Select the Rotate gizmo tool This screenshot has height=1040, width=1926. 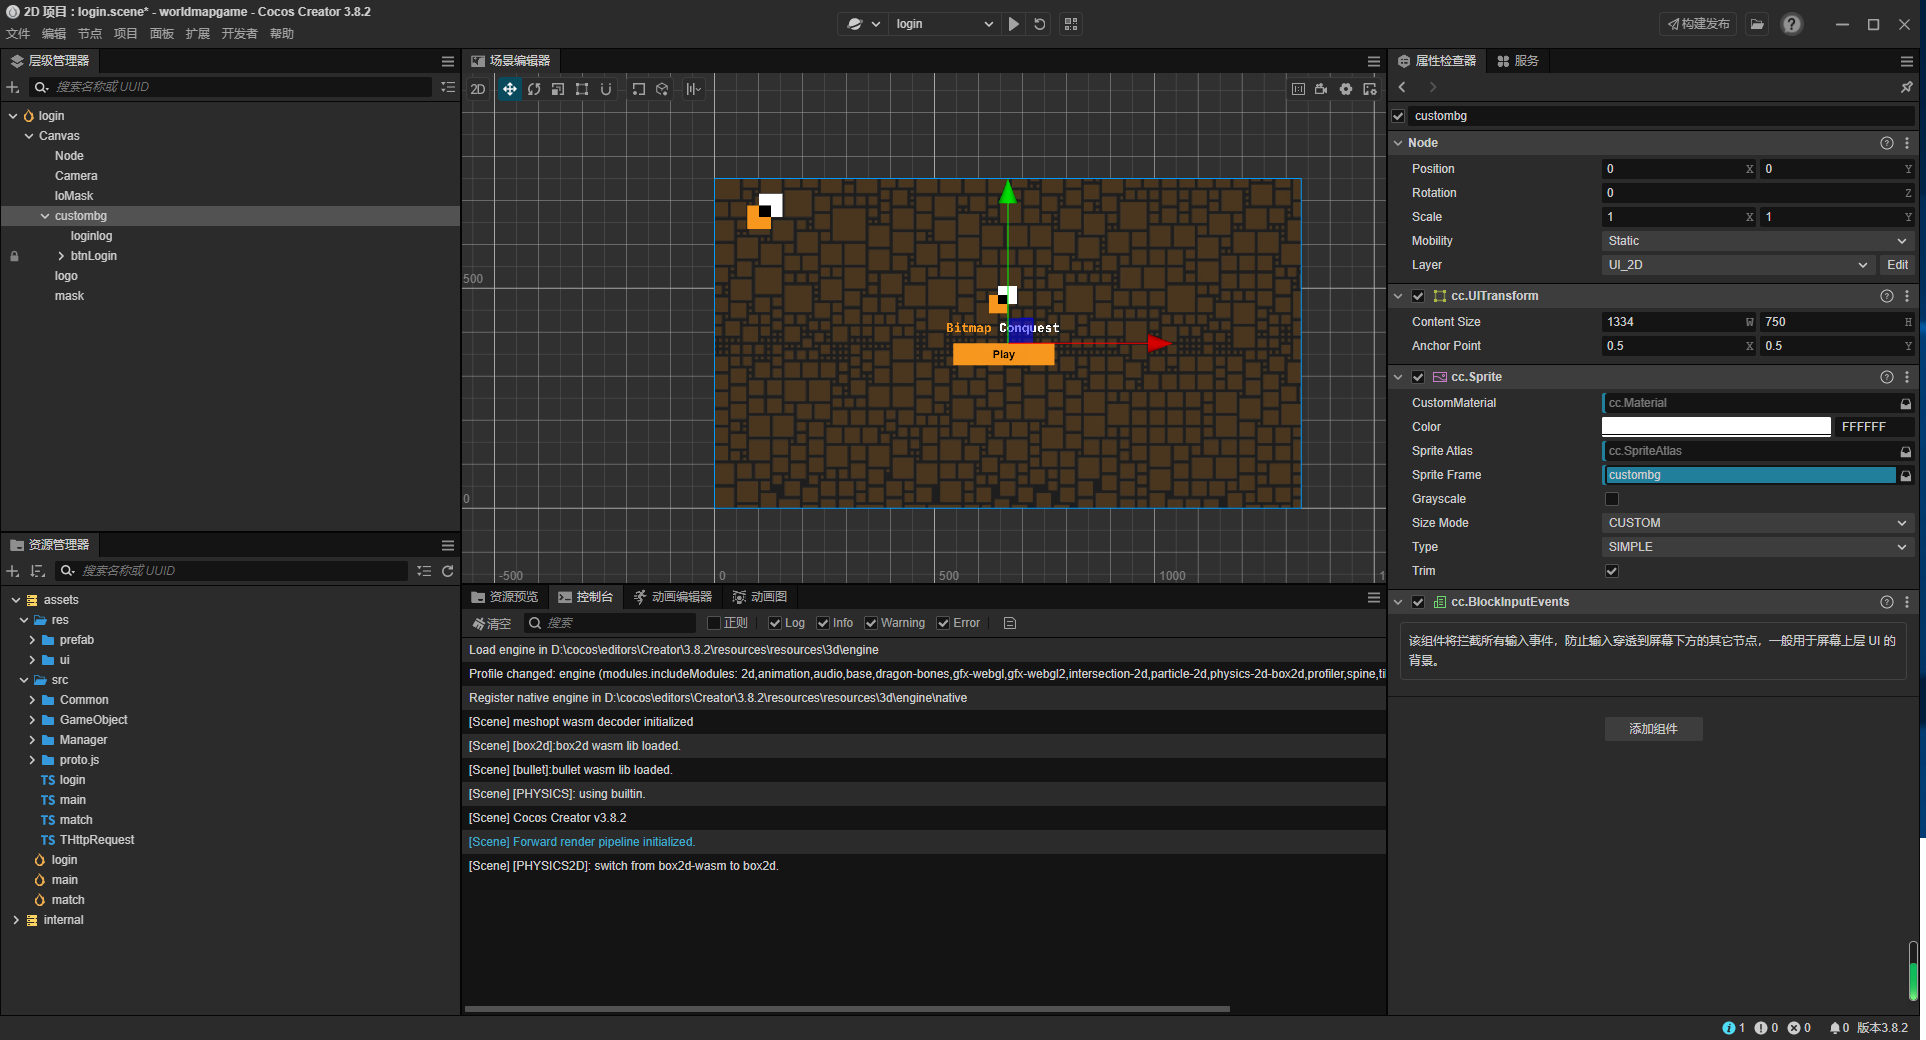[534, 89]
